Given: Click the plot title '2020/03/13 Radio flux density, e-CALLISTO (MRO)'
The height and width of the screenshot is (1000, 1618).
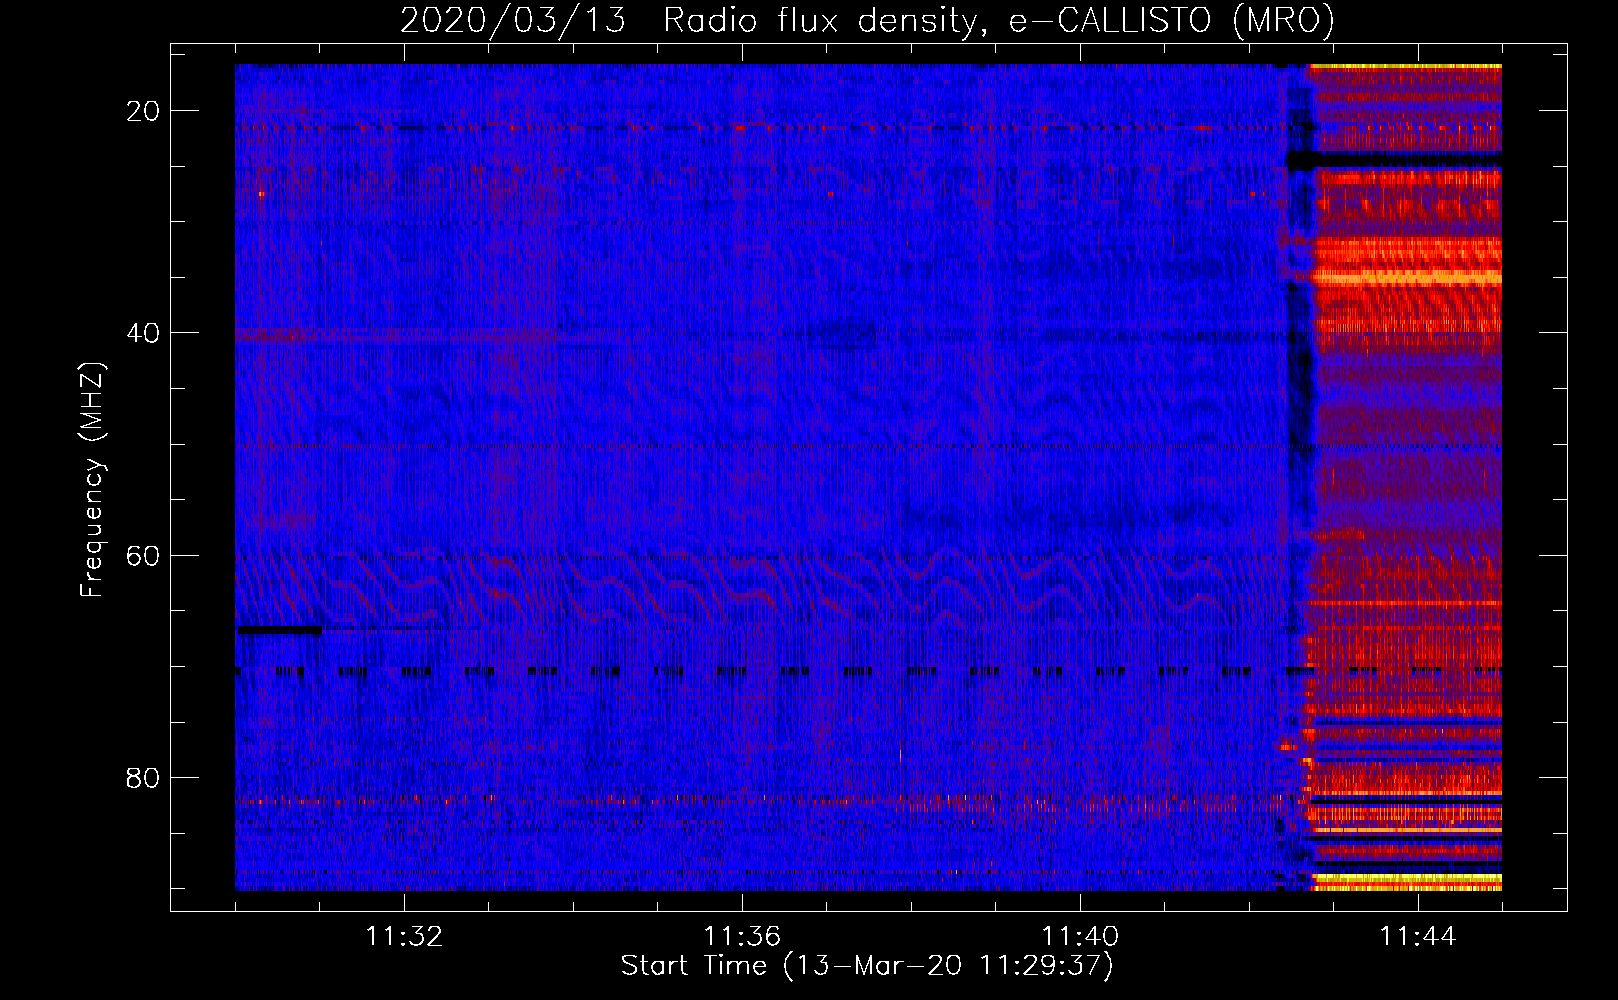Looking at the screenshot, I should pyautogui.click(x=867, y=20).
